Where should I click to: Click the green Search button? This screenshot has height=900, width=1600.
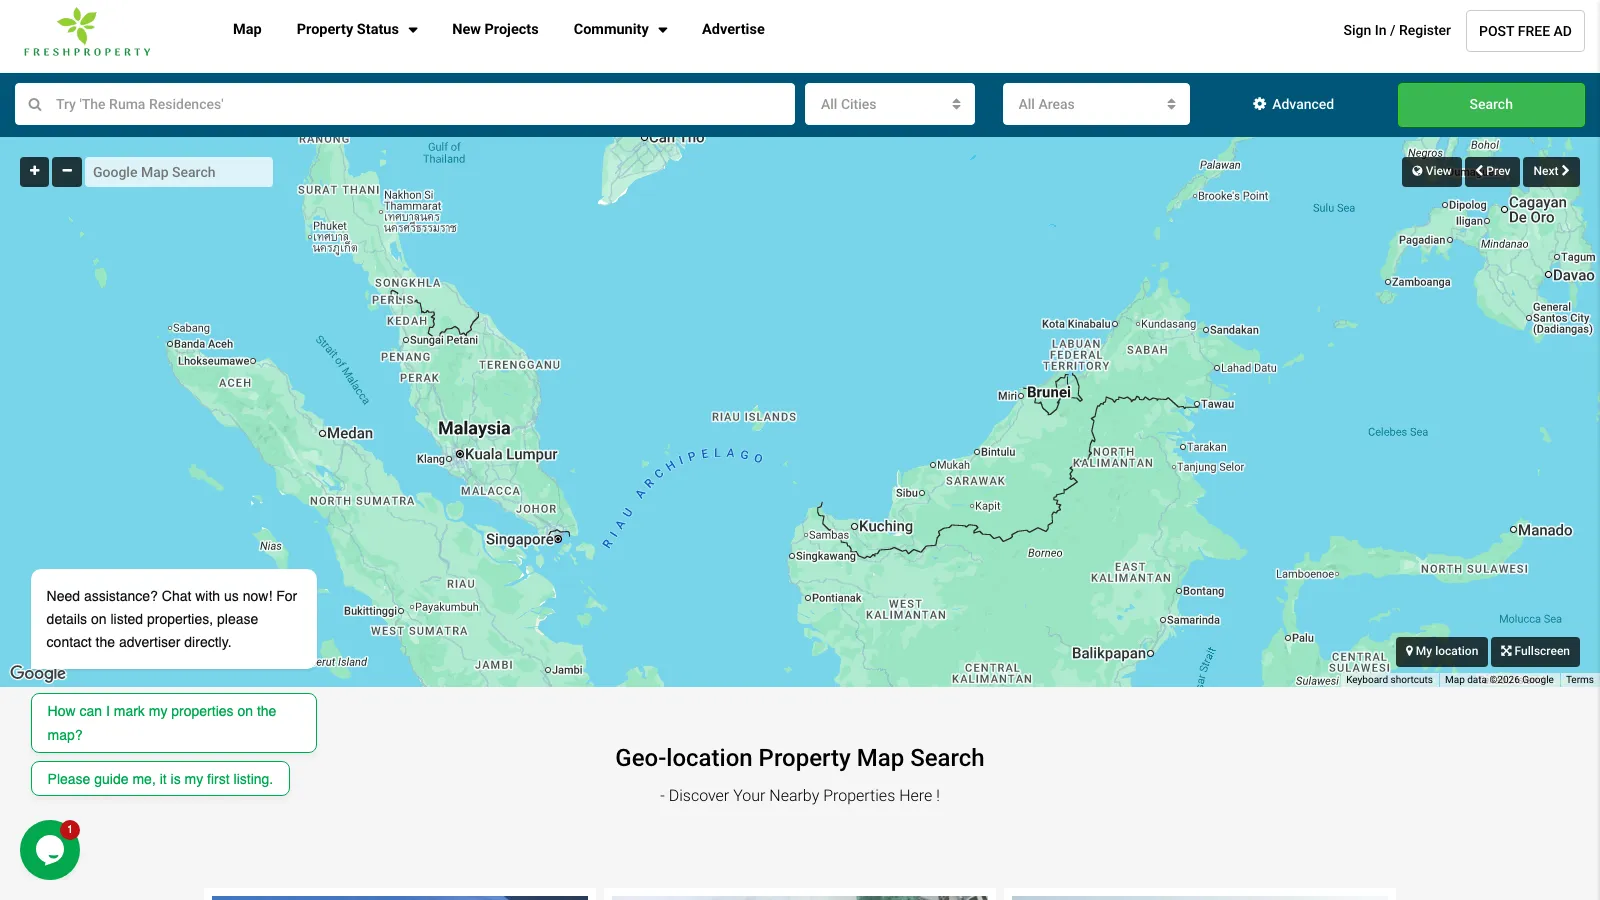[1491, 104]
